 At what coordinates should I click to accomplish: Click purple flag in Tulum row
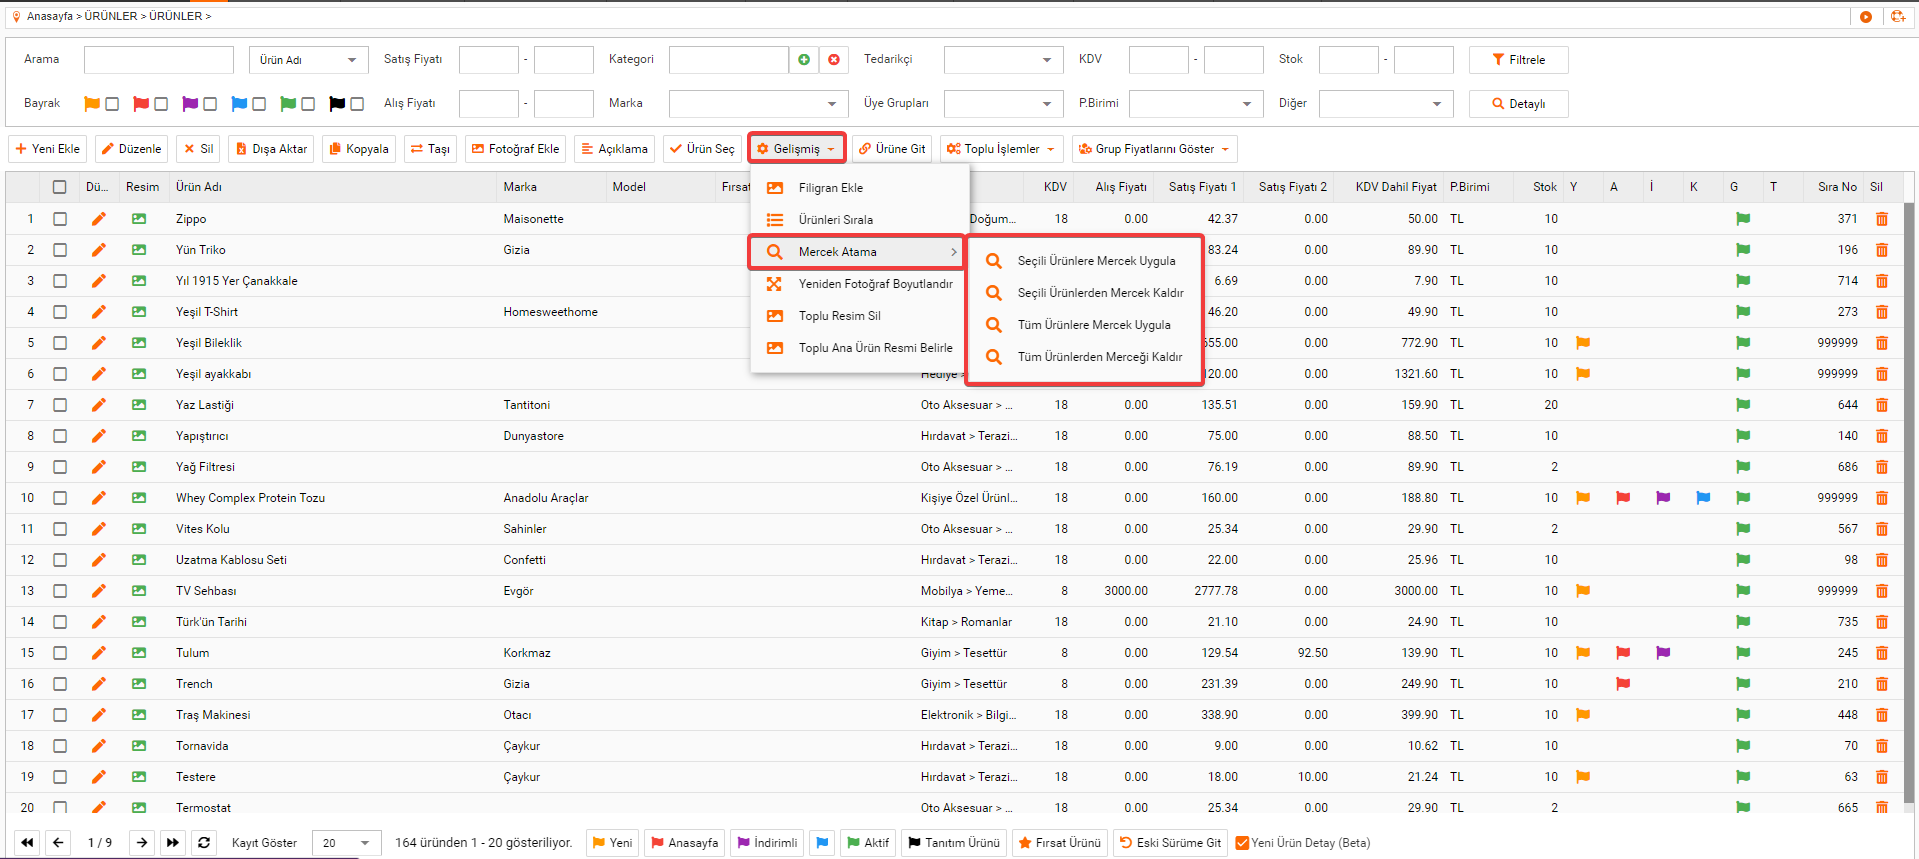(1663, 653)
